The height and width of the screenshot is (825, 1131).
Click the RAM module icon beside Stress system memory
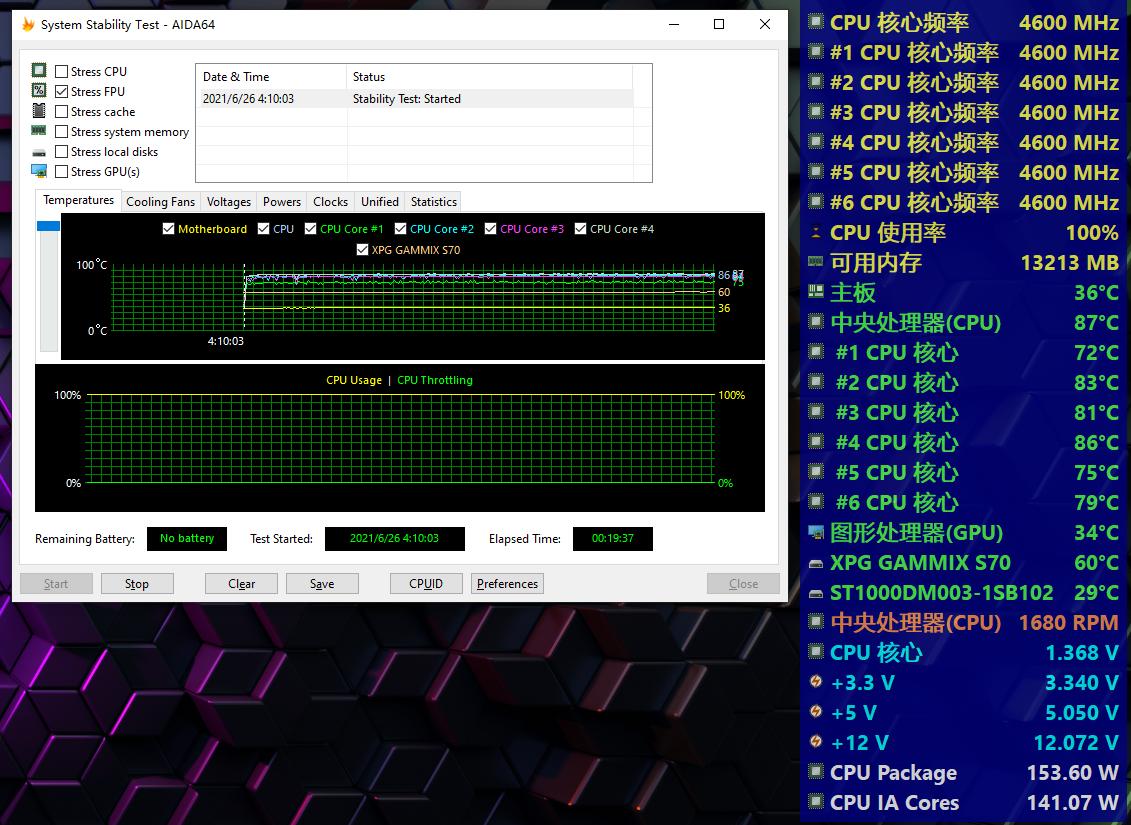tap(39, 131)
